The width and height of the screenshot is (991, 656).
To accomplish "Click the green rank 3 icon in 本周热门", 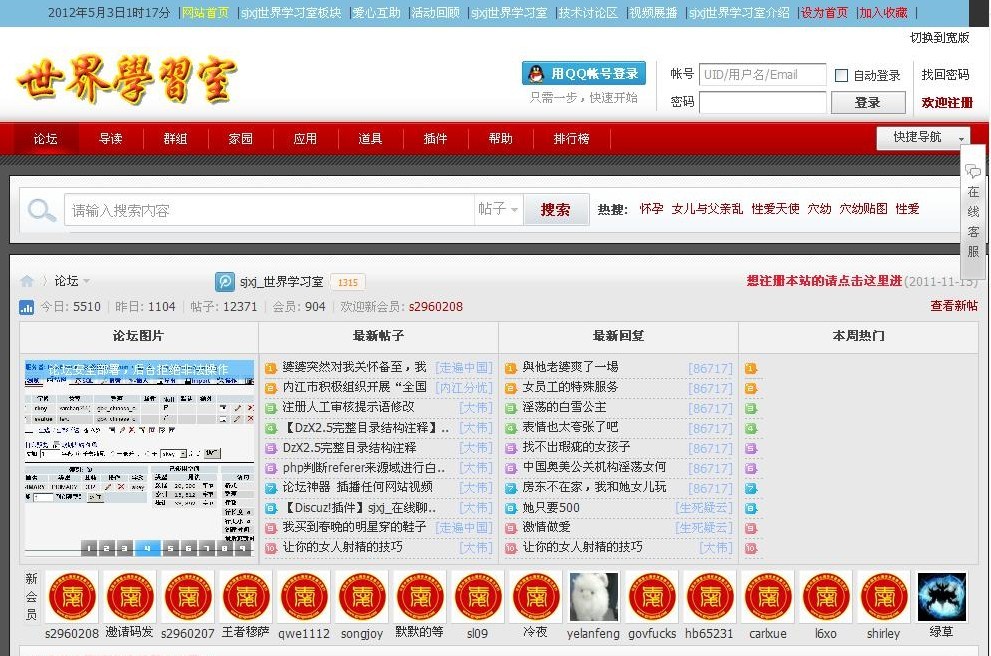I will coord(749,407).
